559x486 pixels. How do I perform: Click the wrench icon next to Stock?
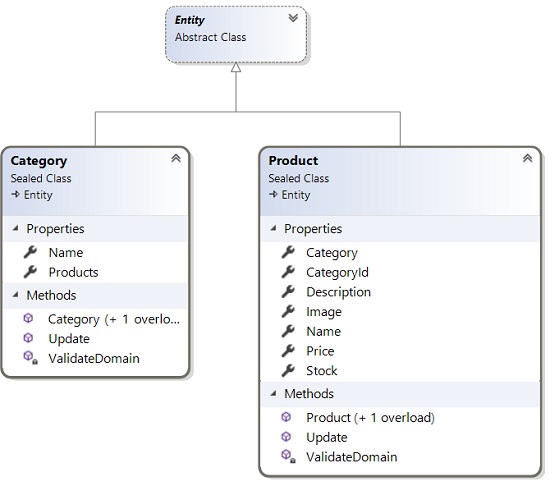(x=288, y=370)
